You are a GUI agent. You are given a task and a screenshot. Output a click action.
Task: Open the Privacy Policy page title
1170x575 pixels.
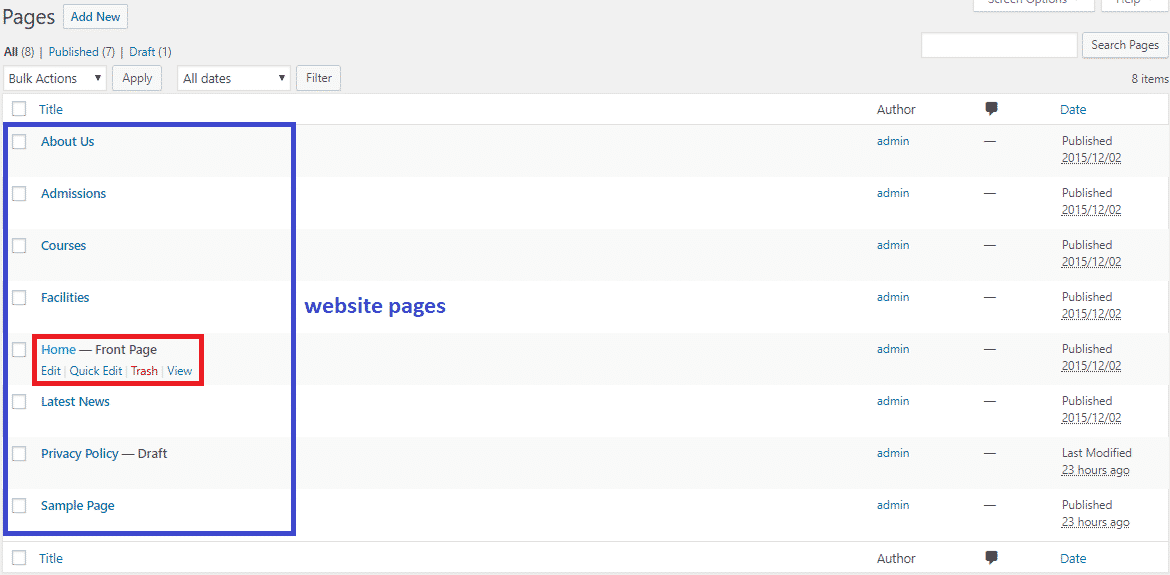click(80, 453)
